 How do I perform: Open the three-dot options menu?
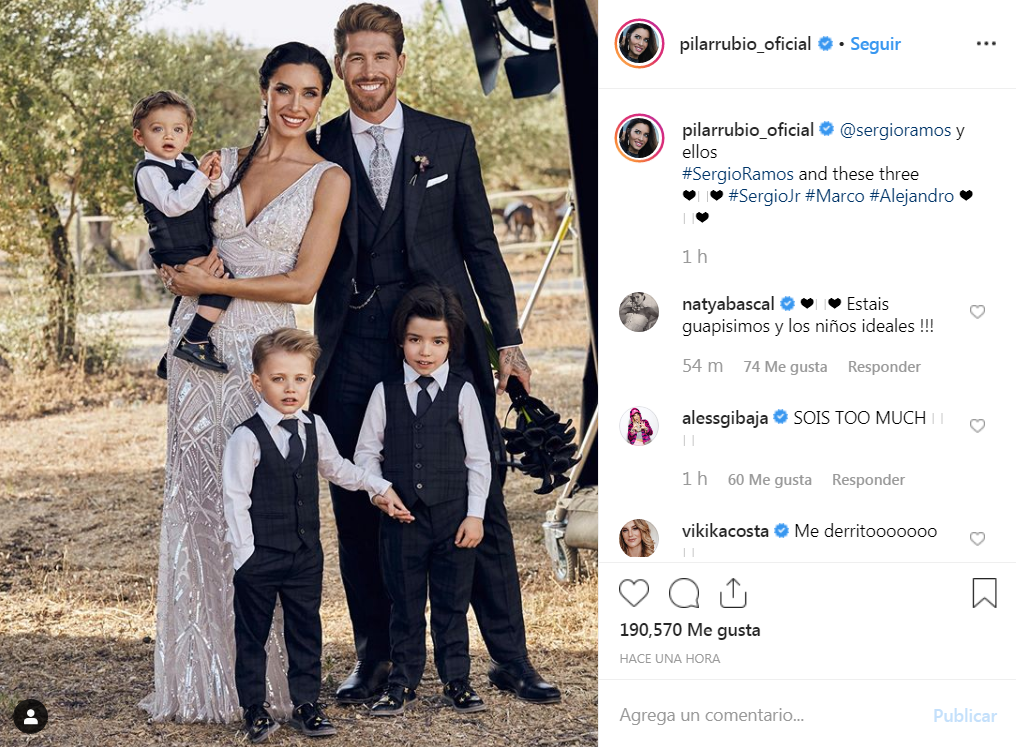(x=986, y=43)
